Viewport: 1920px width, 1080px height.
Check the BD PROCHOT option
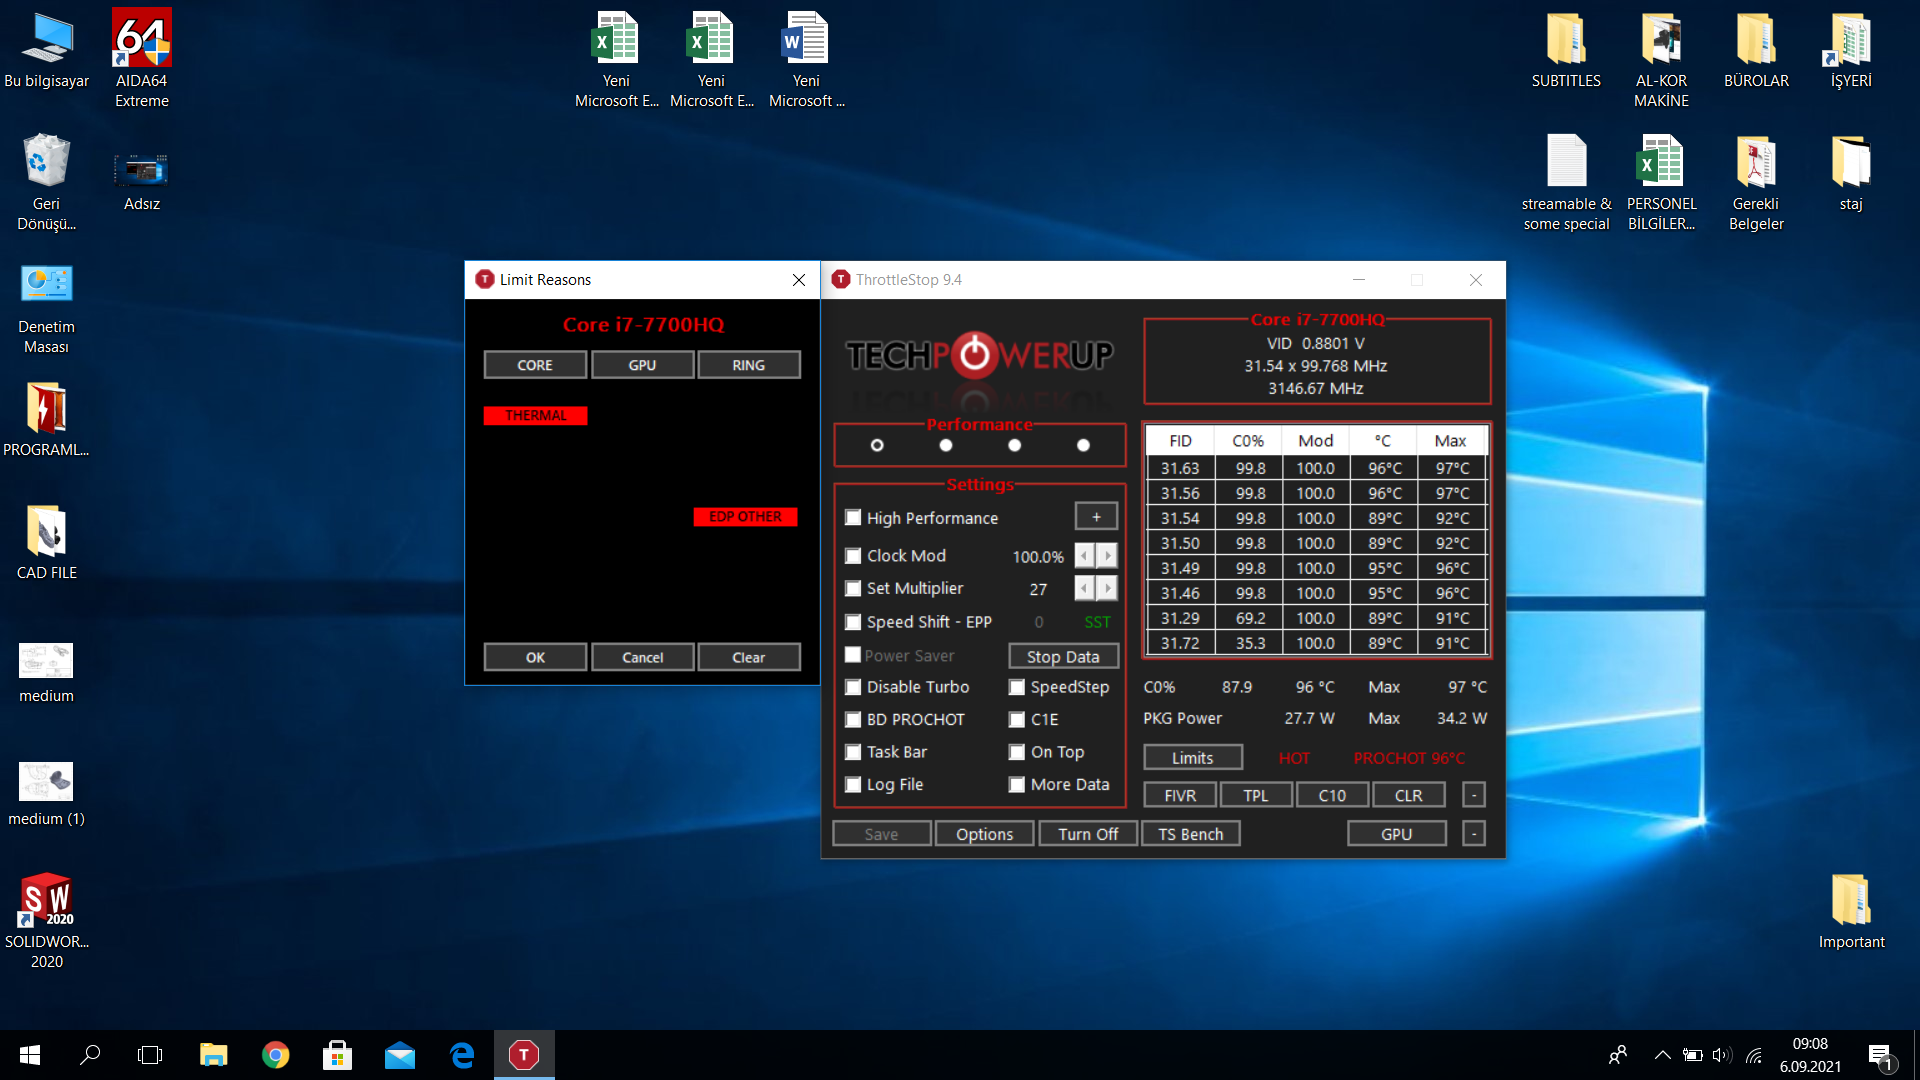(853, 720)
